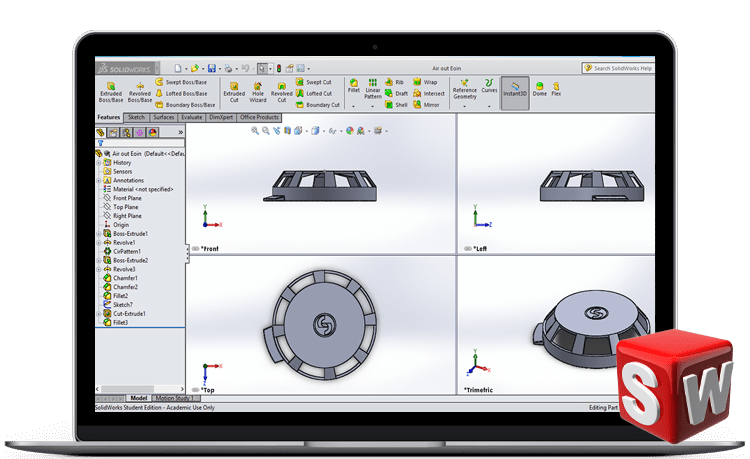
Task: Pick the Boundary Boss/Base tool
Action: tap(185, 105)
